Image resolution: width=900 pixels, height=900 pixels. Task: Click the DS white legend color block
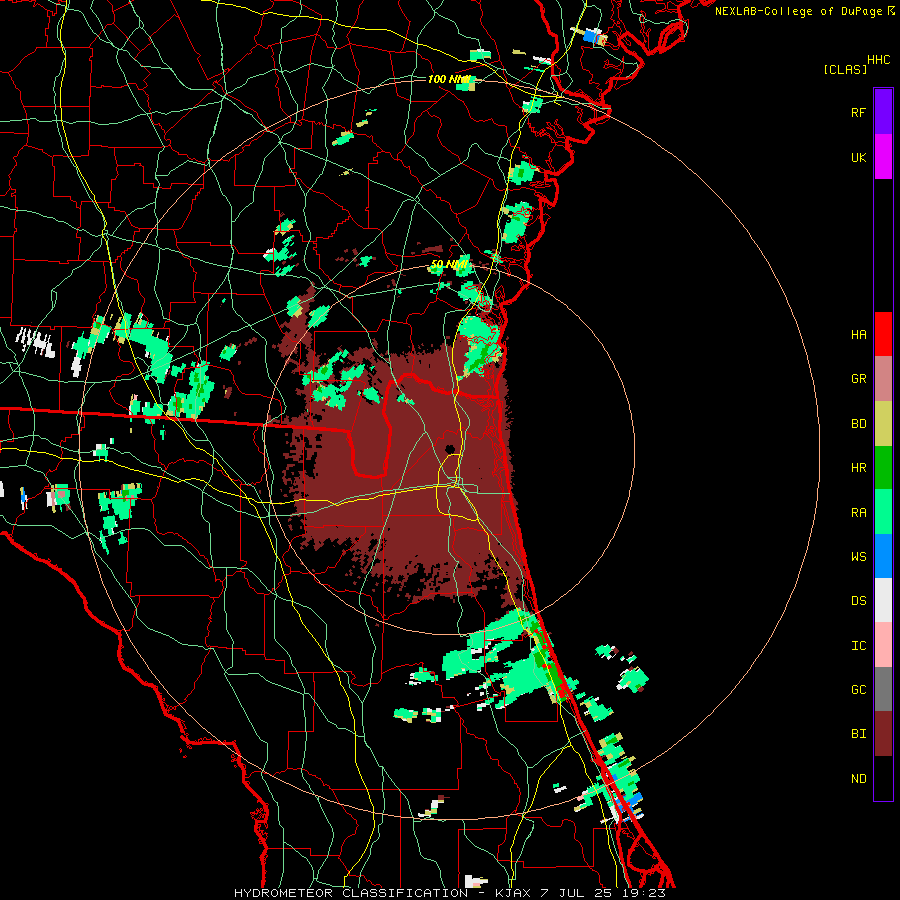click(883, 600)
